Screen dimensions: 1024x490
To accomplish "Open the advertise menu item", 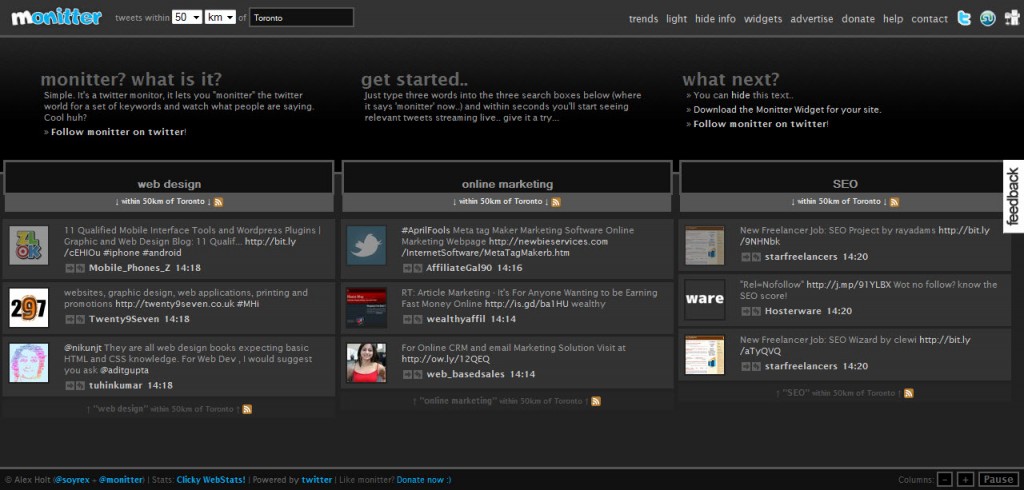I will click(812, 19).
